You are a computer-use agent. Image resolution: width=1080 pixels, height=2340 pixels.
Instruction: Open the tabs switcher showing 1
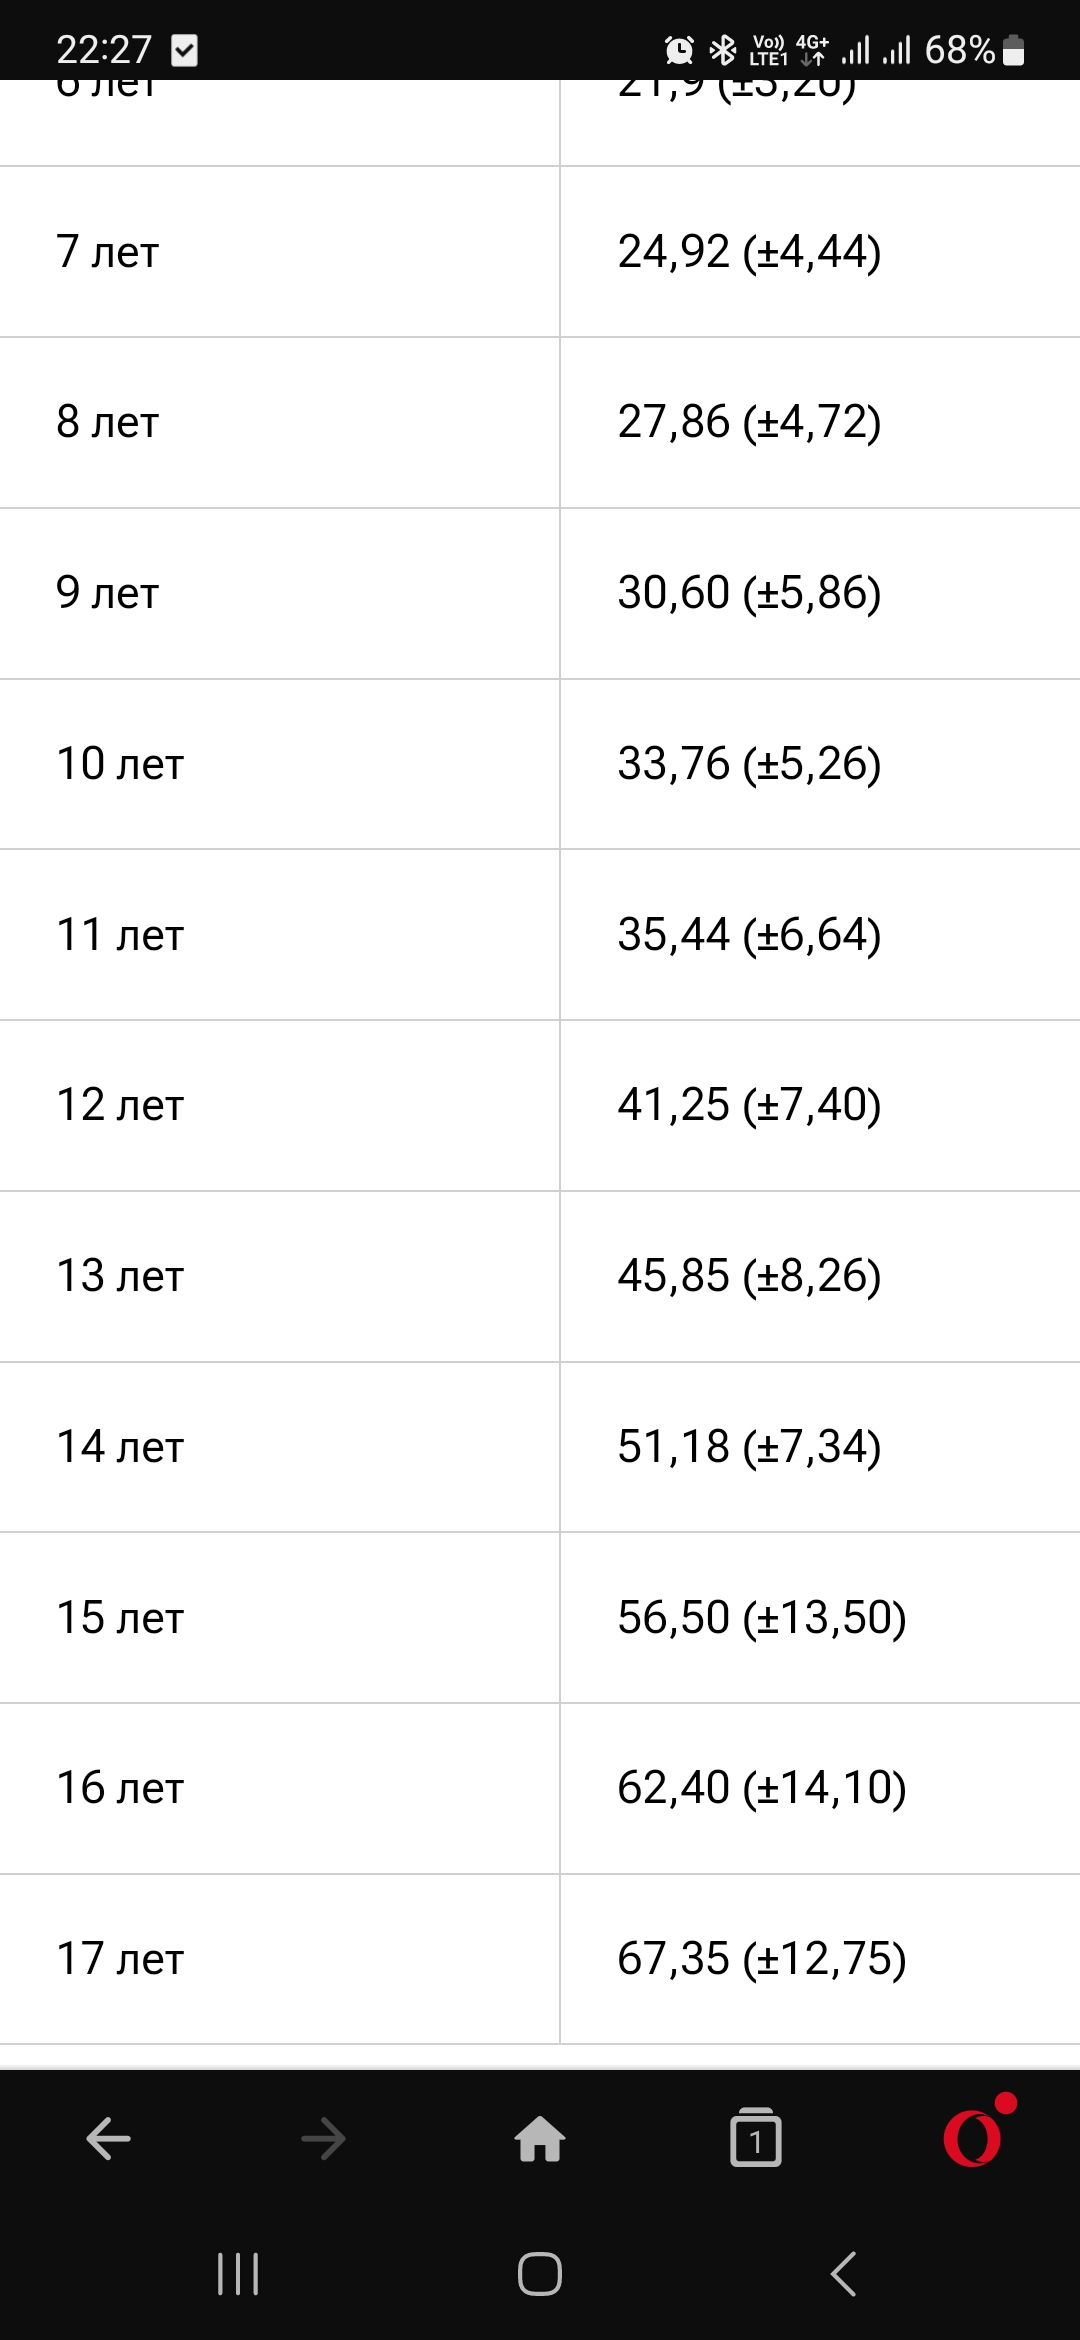point(756,2137)
